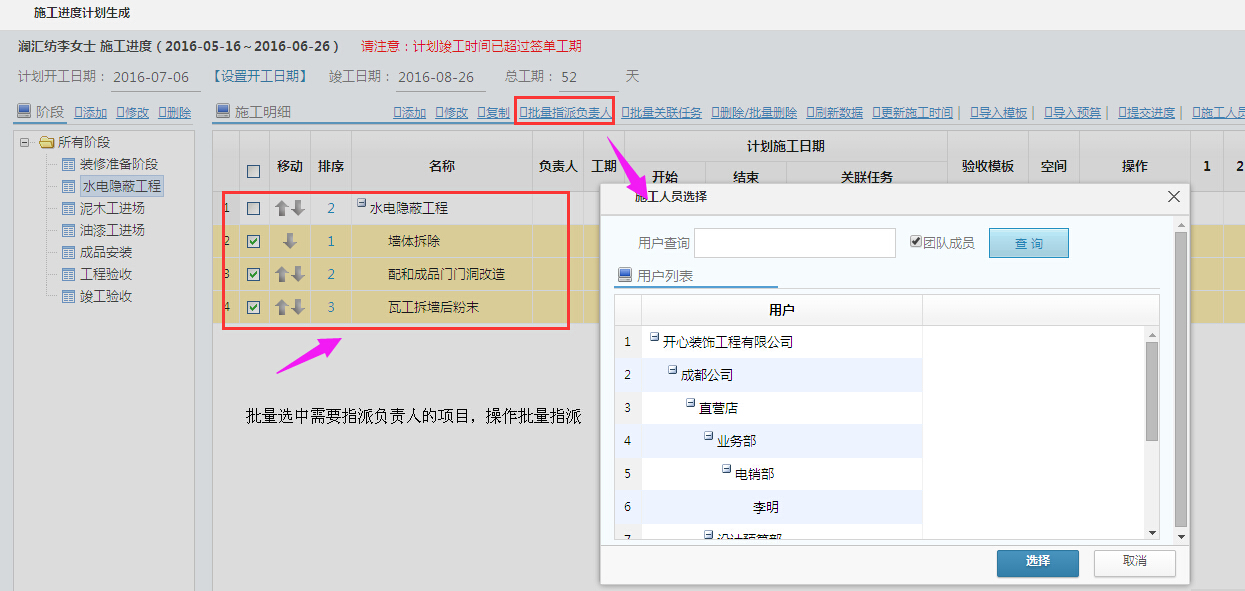Click the 更新施工时间 update time icon

[x=914, y=112]
